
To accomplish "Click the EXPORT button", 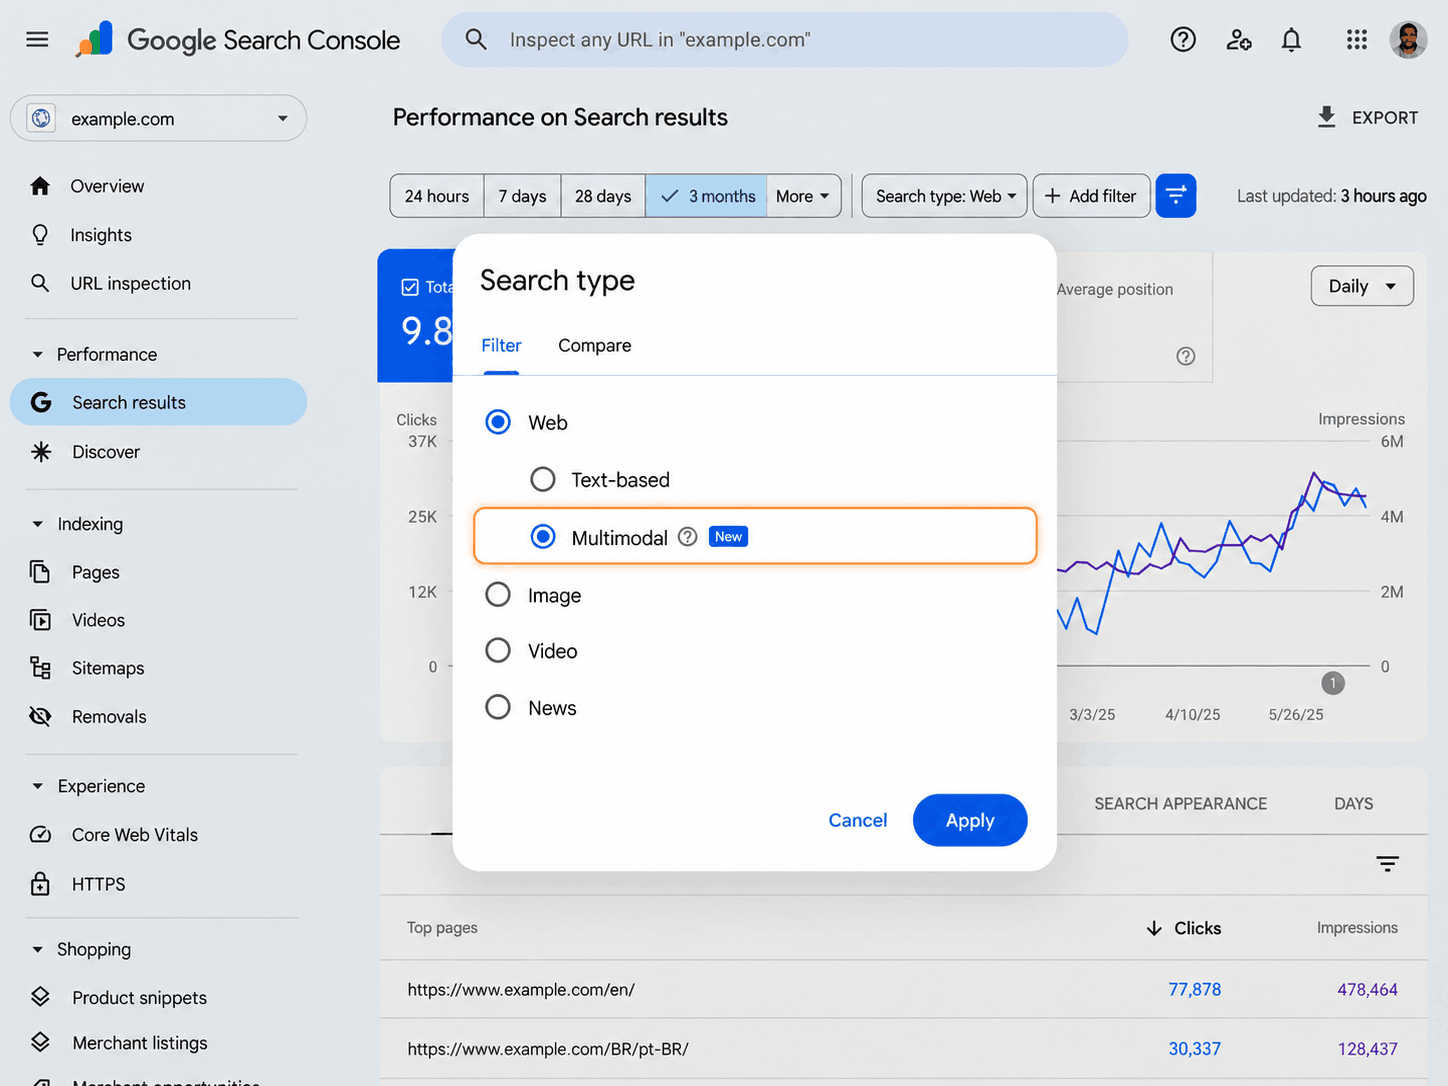I will [1367, 118].
